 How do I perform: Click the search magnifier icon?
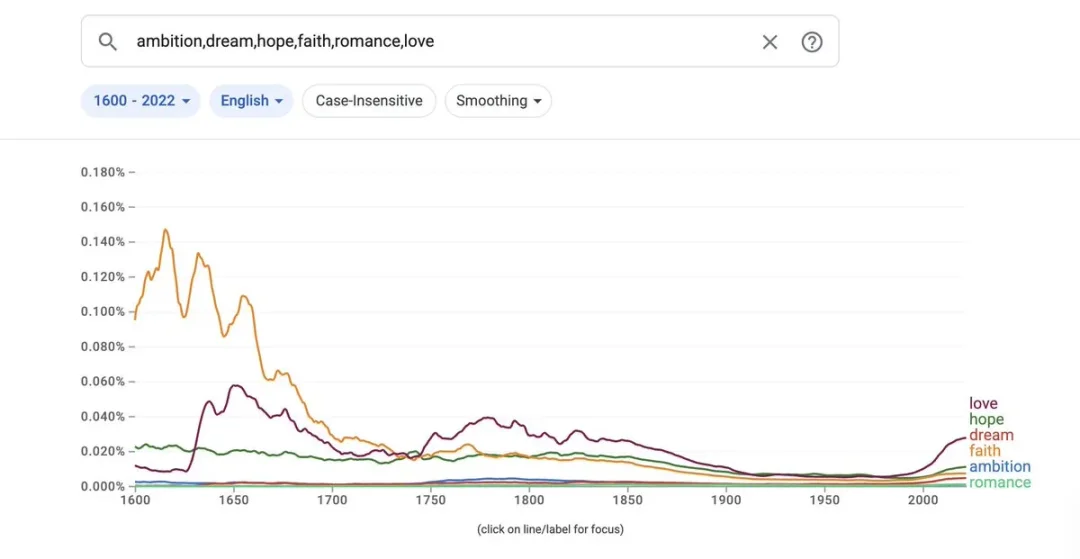point(107,41)
